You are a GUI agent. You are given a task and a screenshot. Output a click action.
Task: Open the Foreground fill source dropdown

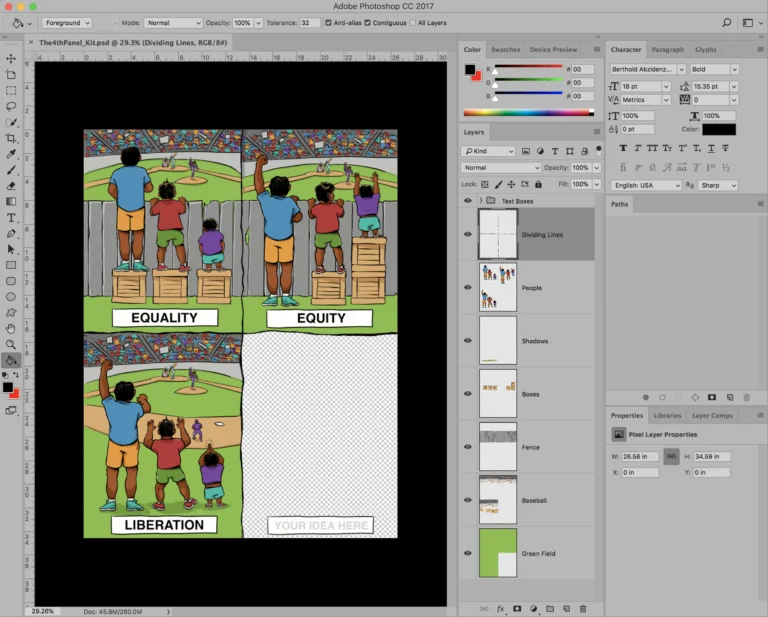pyautogui.click(x=67, y=23)
